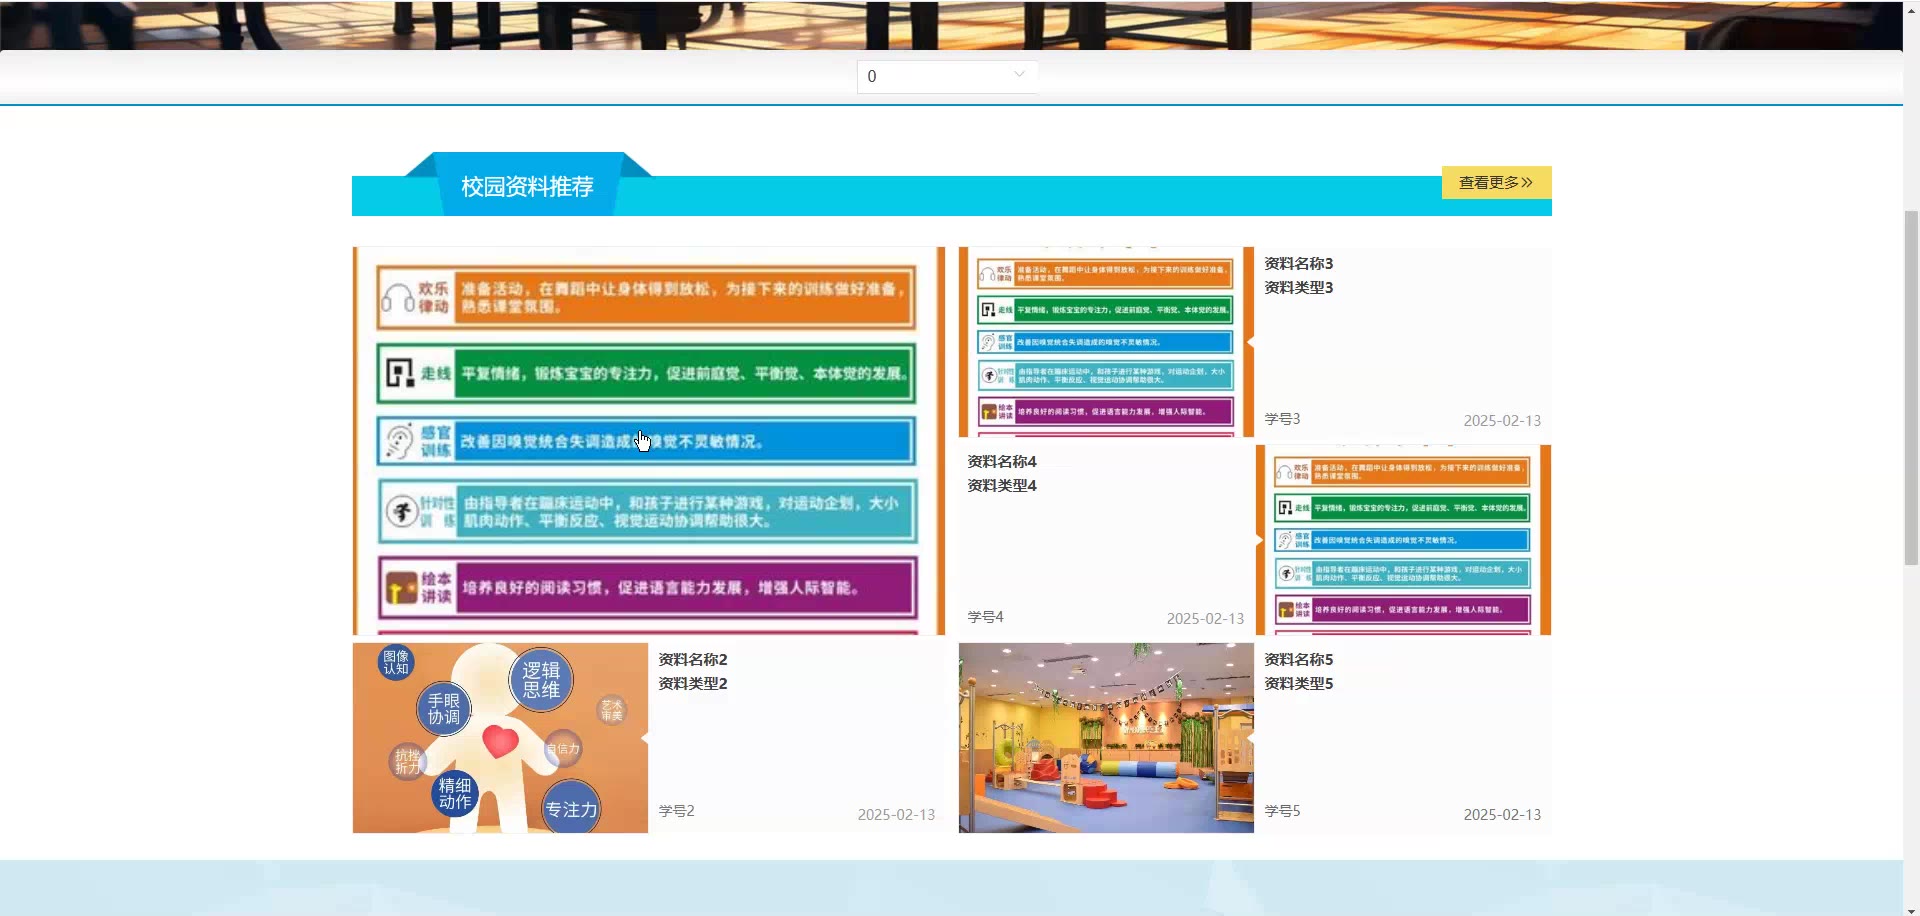This screenshot has width=1920, height=916.
Task: Open the thumbnail image of 资料名称3 card
Action: 1106,342
